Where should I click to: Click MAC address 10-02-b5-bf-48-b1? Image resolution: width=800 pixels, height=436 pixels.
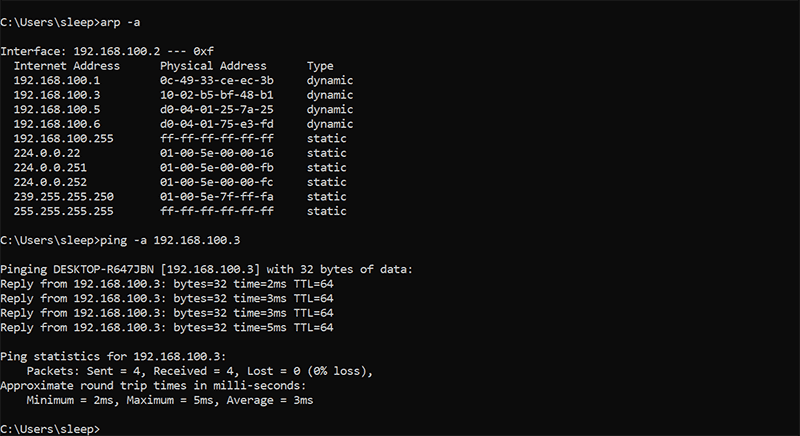click(216, 95)
